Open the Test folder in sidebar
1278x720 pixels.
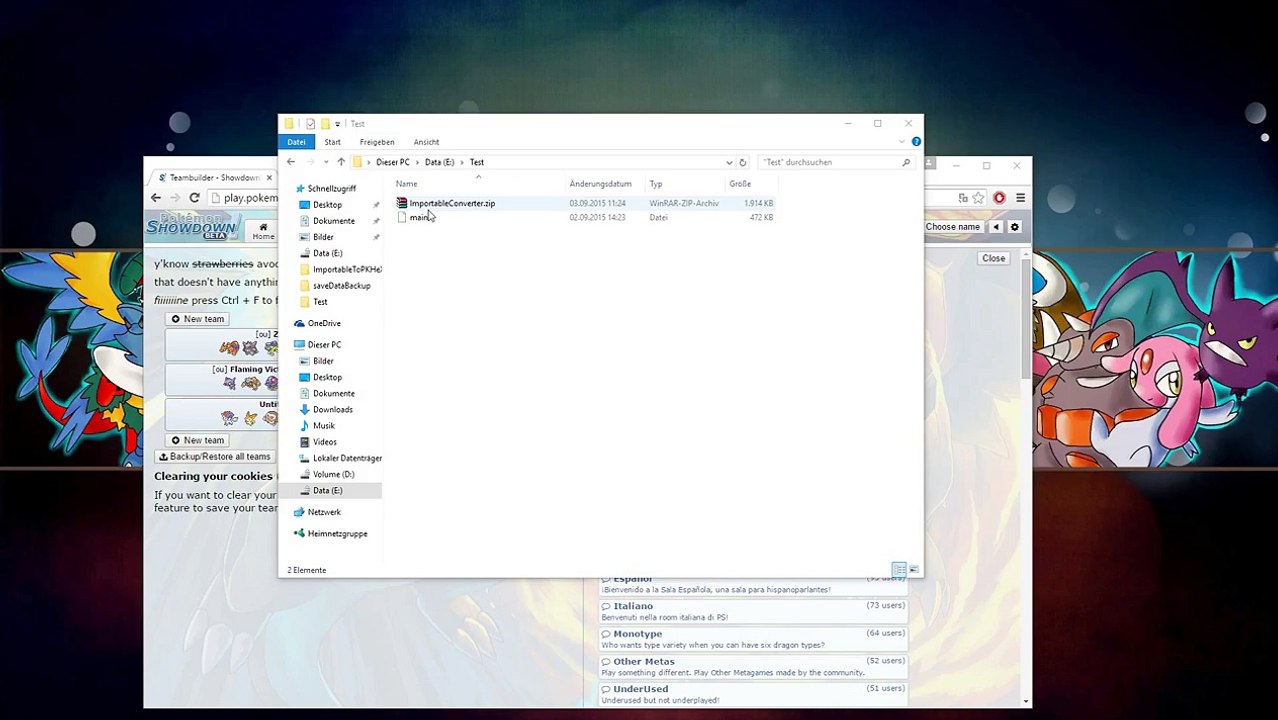320,302
